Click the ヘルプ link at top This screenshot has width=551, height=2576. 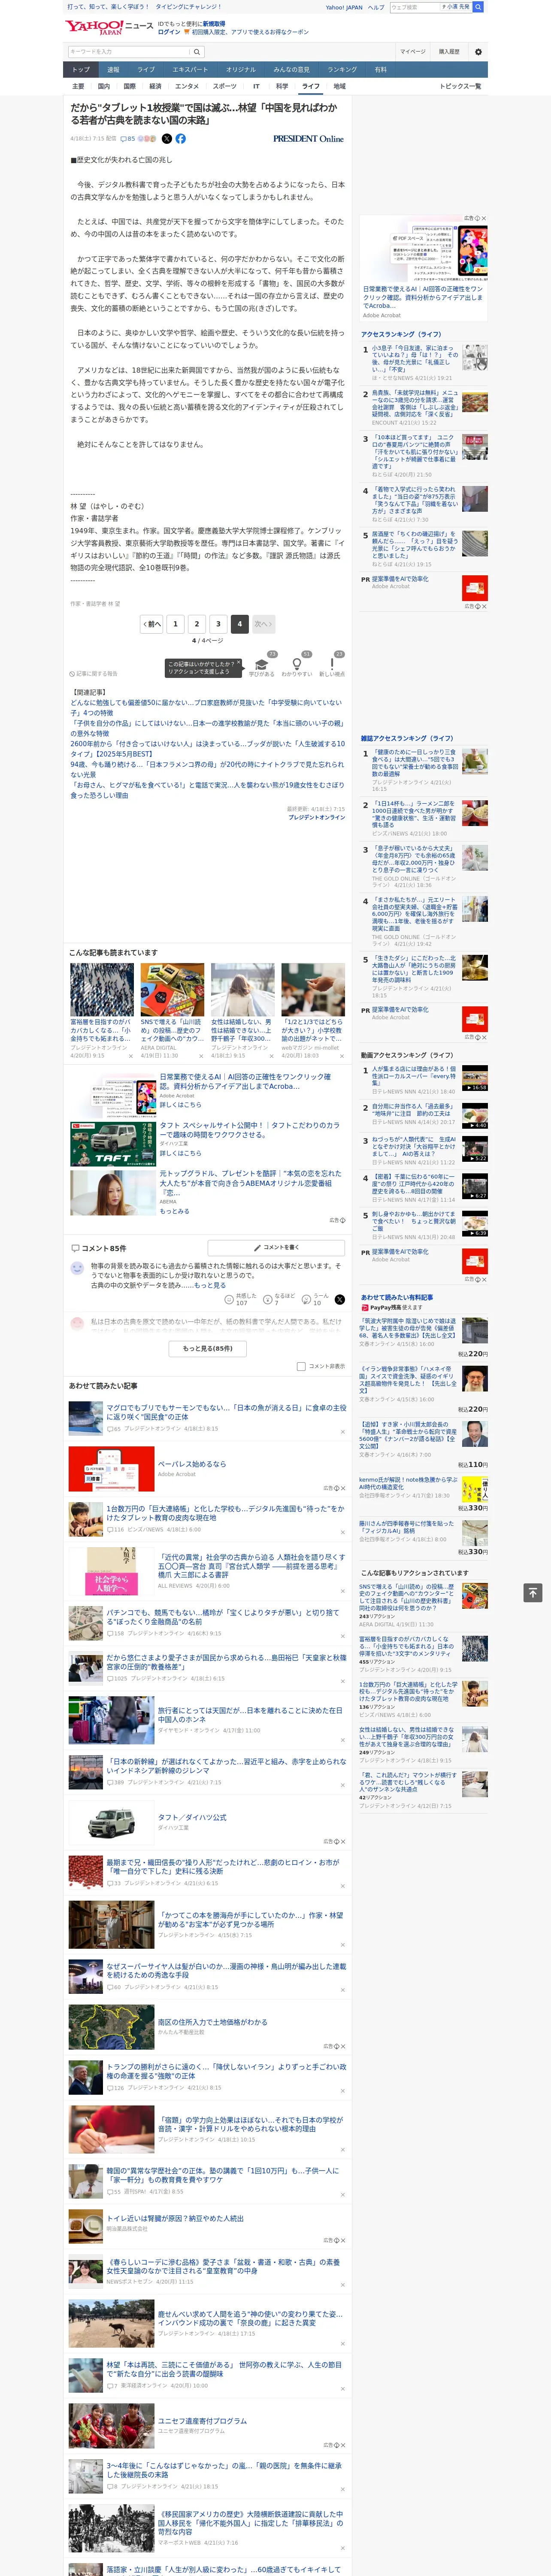[376, 7]
